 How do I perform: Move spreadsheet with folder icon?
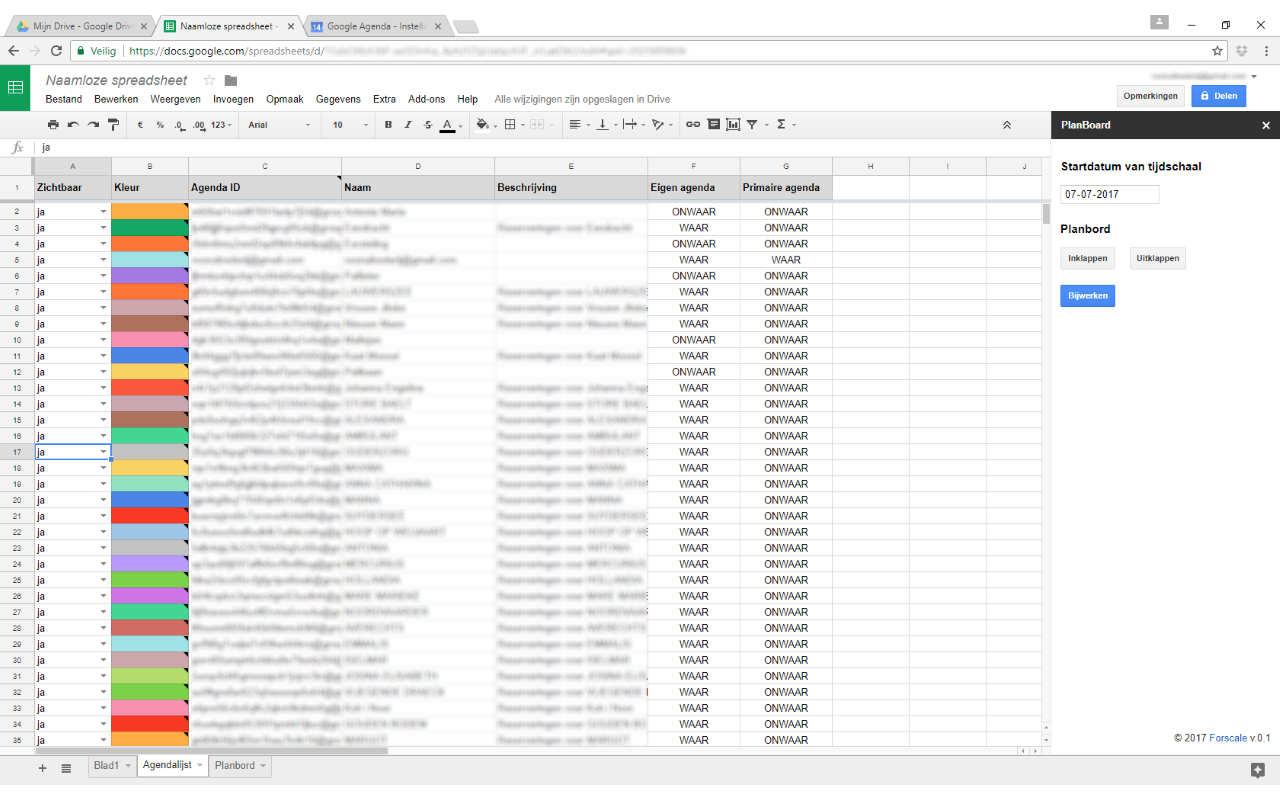point(231,80)
